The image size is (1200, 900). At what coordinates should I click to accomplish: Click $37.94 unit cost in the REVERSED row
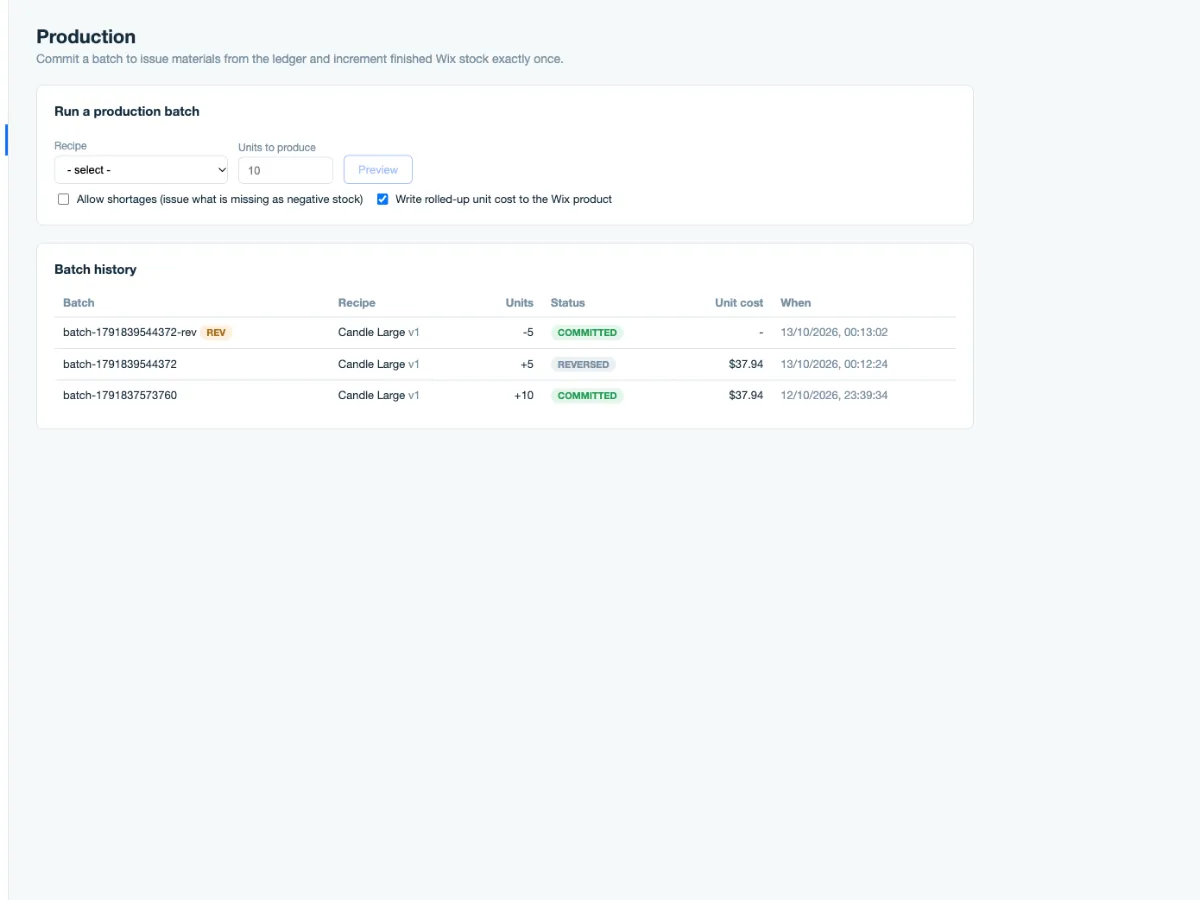[746, 364]
